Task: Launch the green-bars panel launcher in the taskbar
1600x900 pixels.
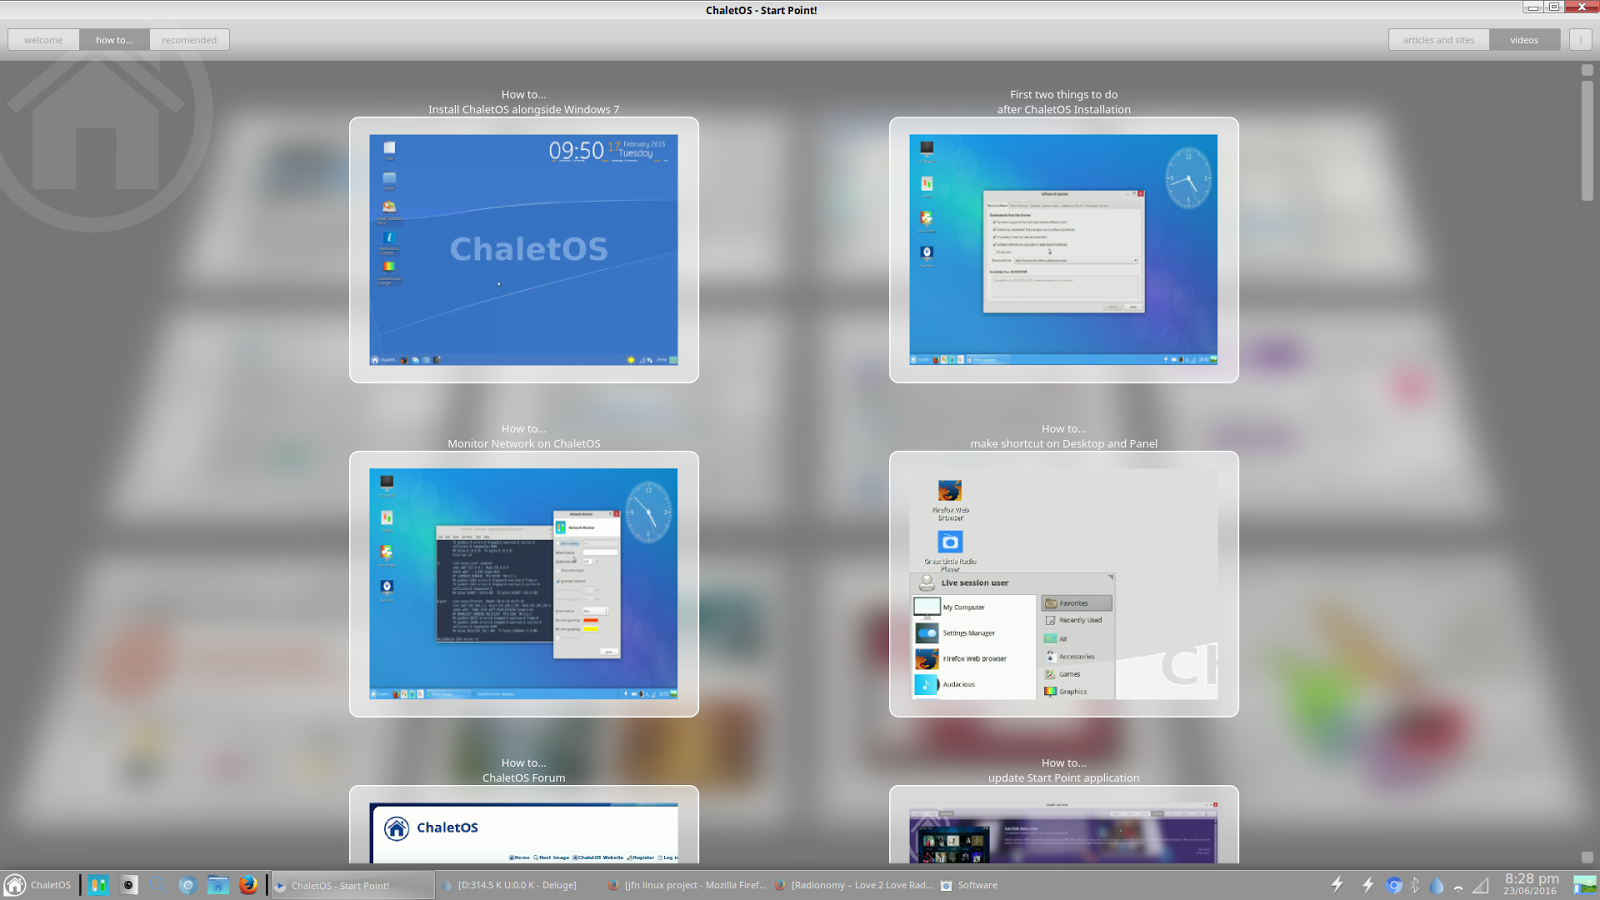Action: click(98, 885)
